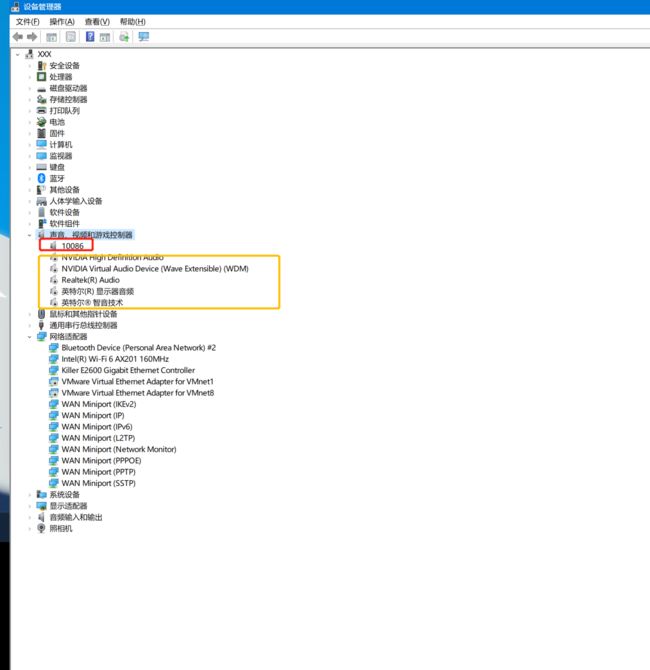Select Bluetooth Device (Personal Area Network) #2
This screenshot has width=650, height=670.
click(139, 348)
